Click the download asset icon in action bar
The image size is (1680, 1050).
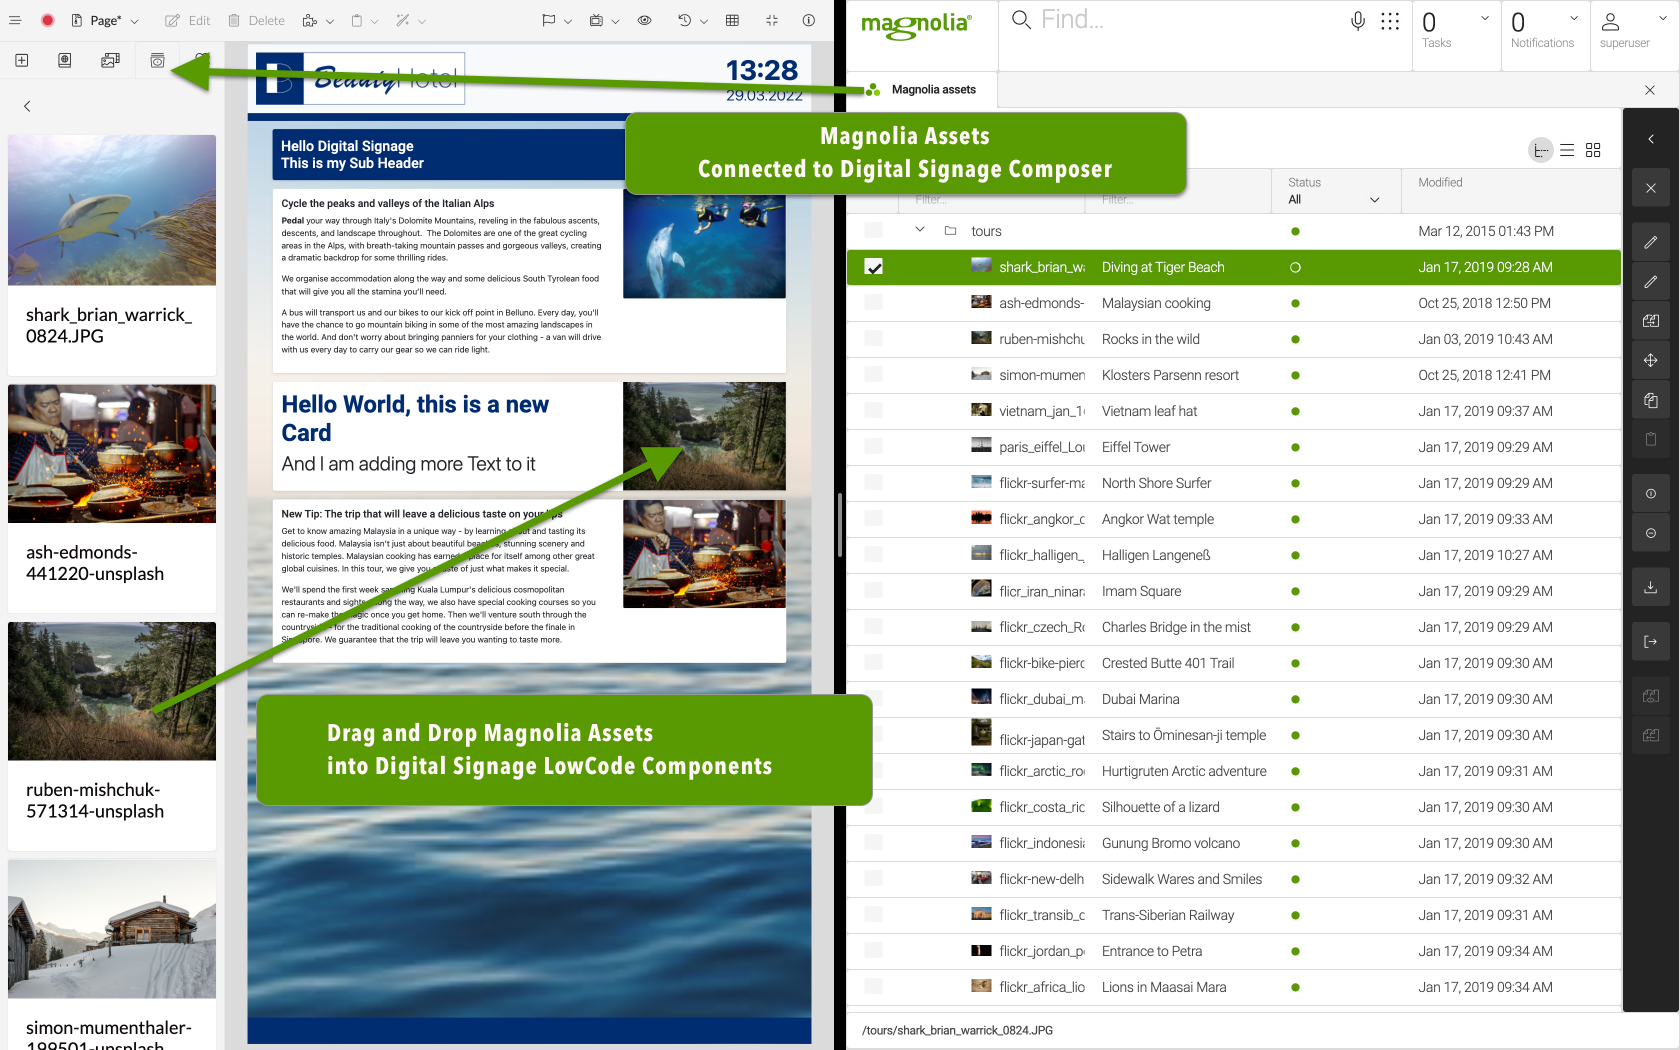coord(1650,587)
